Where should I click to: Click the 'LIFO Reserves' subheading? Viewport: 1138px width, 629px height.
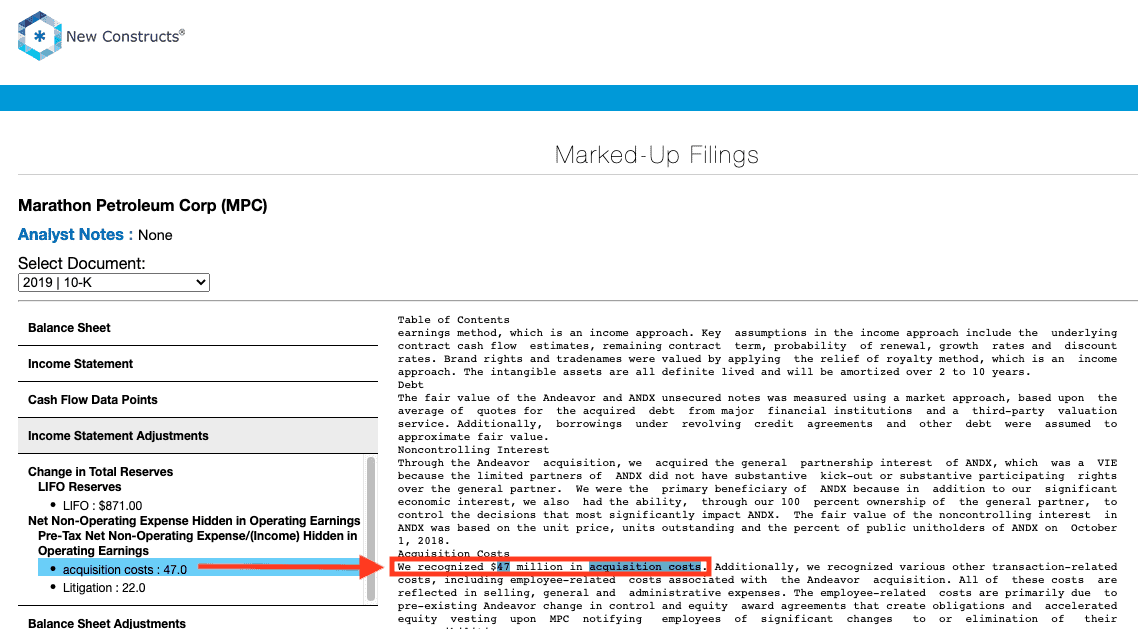click(80, 487)
